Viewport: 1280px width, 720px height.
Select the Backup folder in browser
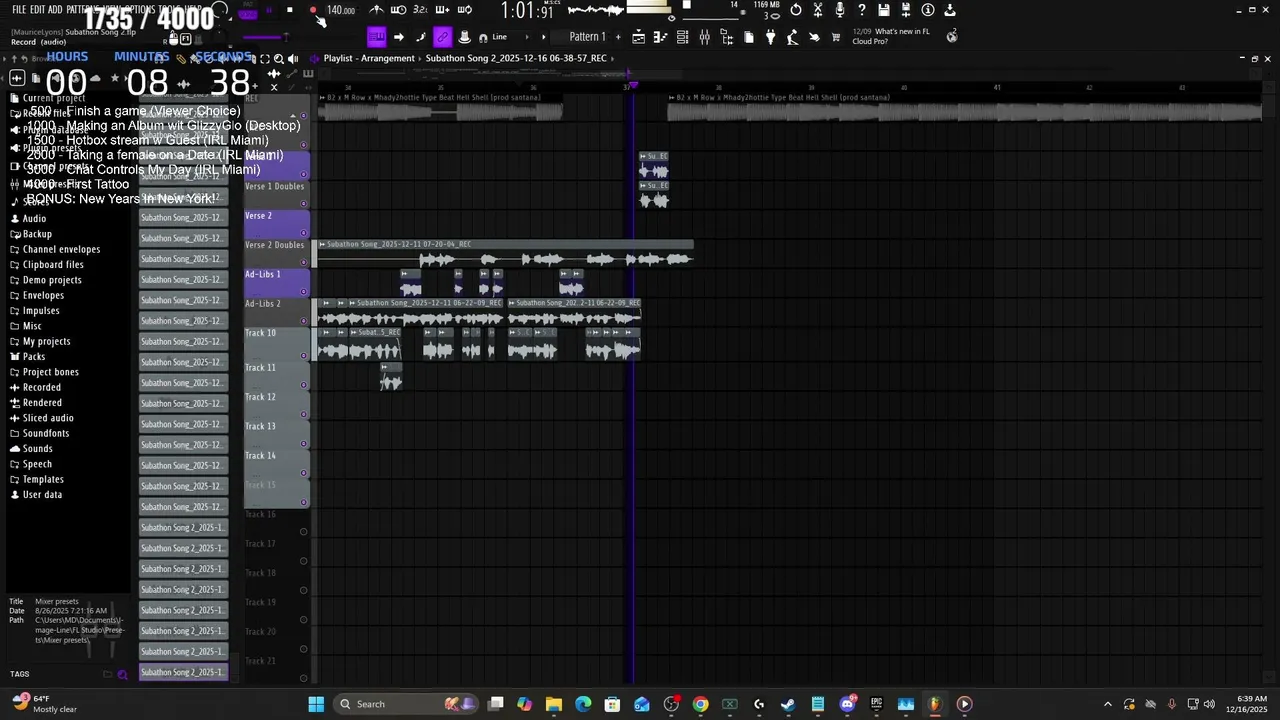pyautogui.click(x=37, y=234)
